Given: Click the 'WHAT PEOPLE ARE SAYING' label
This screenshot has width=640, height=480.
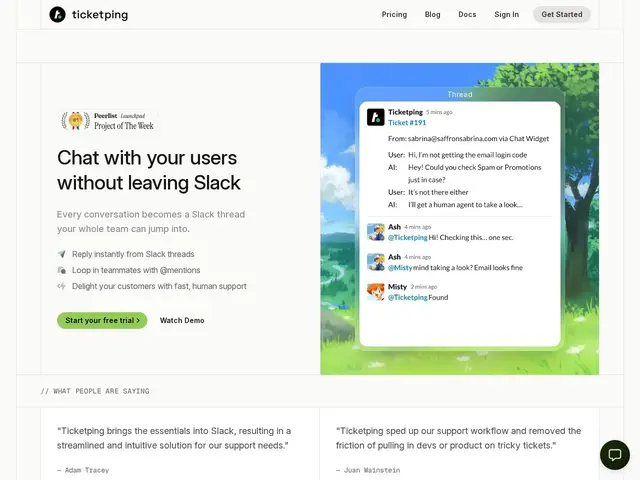Looking at the screenshot, I should tap(95, 391).
